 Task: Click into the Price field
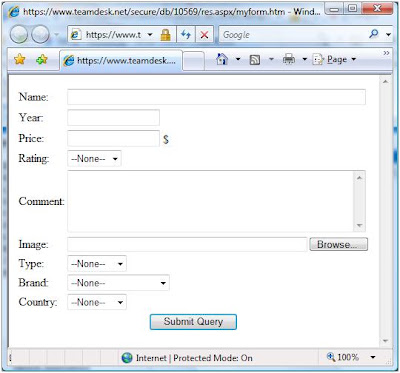coord(113,138)
